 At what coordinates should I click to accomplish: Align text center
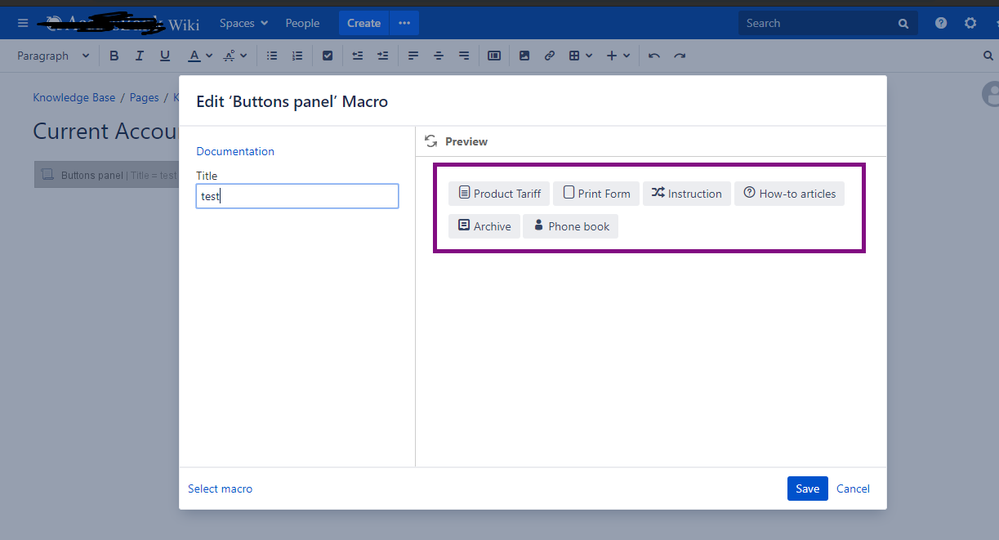(439, 56)
